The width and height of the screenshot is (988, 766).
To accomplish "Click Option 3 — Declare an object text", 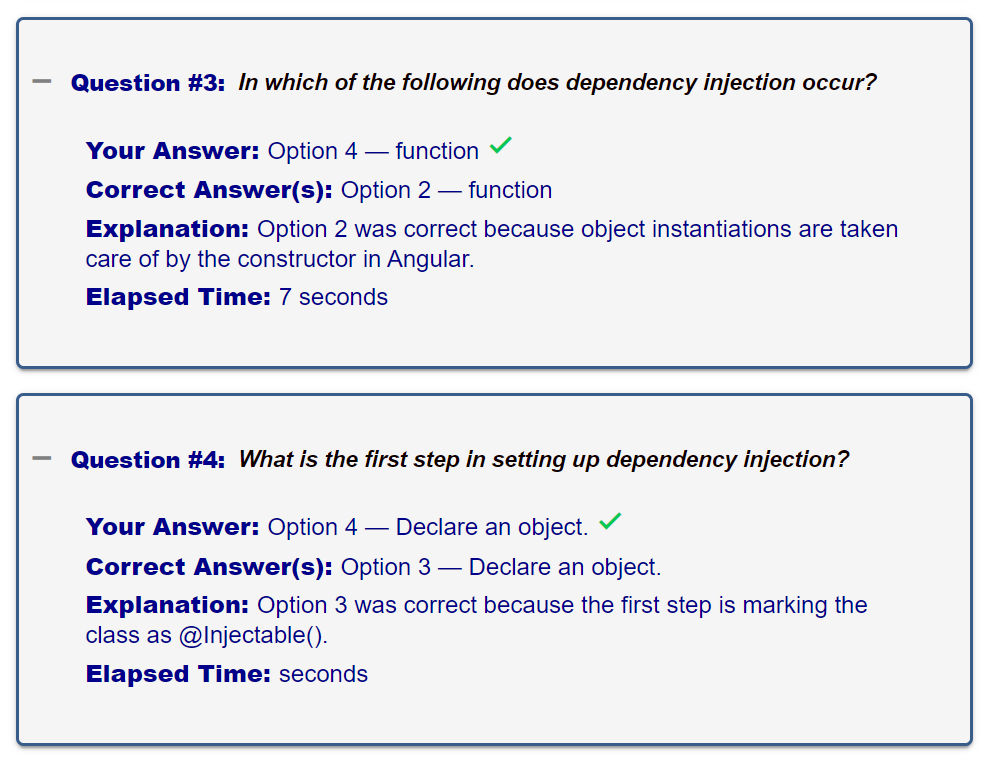I will (500, 567).
